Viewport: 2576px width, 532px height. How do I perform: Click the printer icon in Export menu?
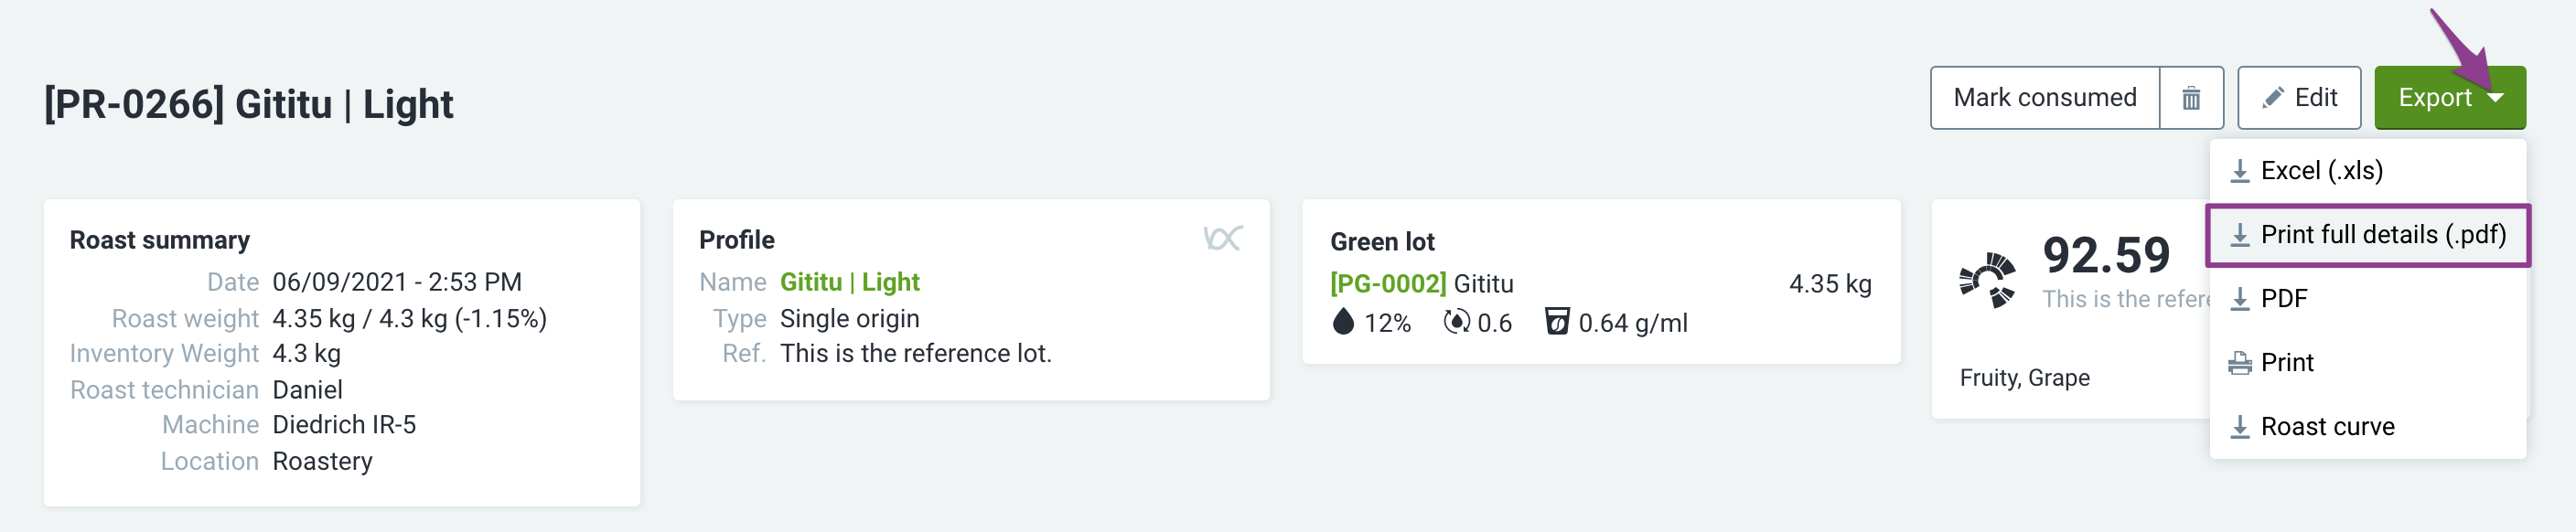(2240, 363)
